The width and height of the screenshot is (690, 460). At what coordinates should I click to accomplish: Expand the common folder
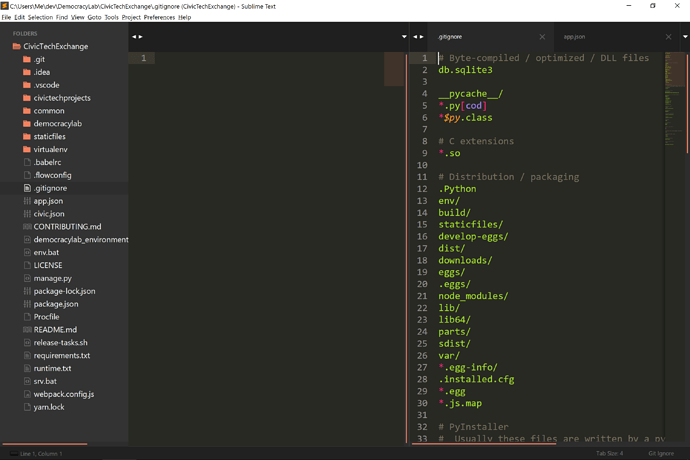pyautogui.click(x=27, y=110)
